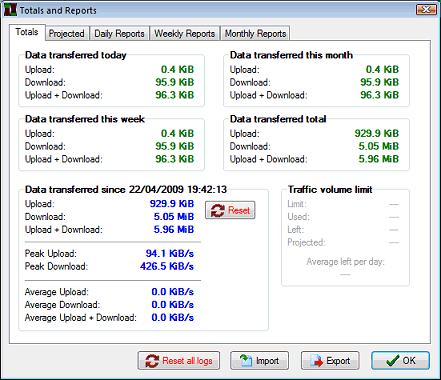Click the Average Upload value 0.0 KiB/s
Image resolution: width=441 pixels, height=380 pixels.
coord(173,292)
